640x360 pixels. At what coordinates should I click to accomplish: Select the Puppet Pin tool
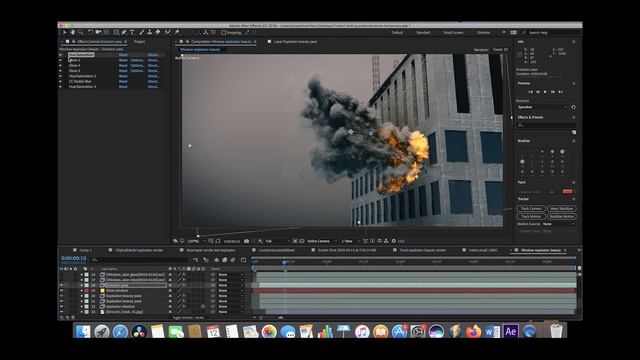[177, 32]
